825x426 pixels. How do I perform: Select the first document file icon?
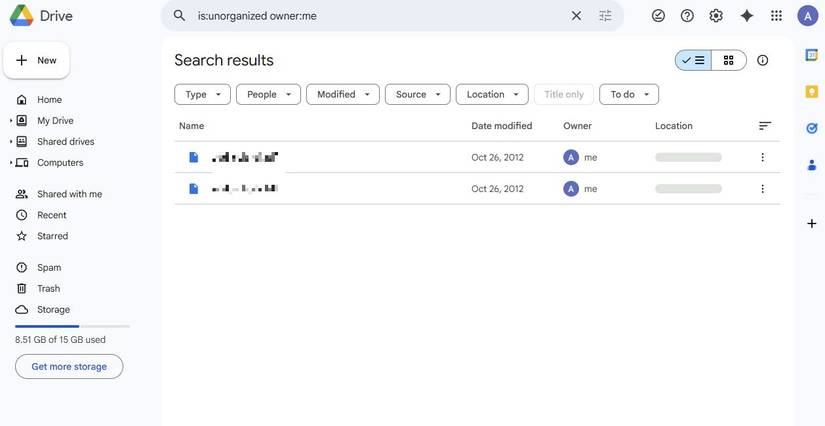[194, 157]
